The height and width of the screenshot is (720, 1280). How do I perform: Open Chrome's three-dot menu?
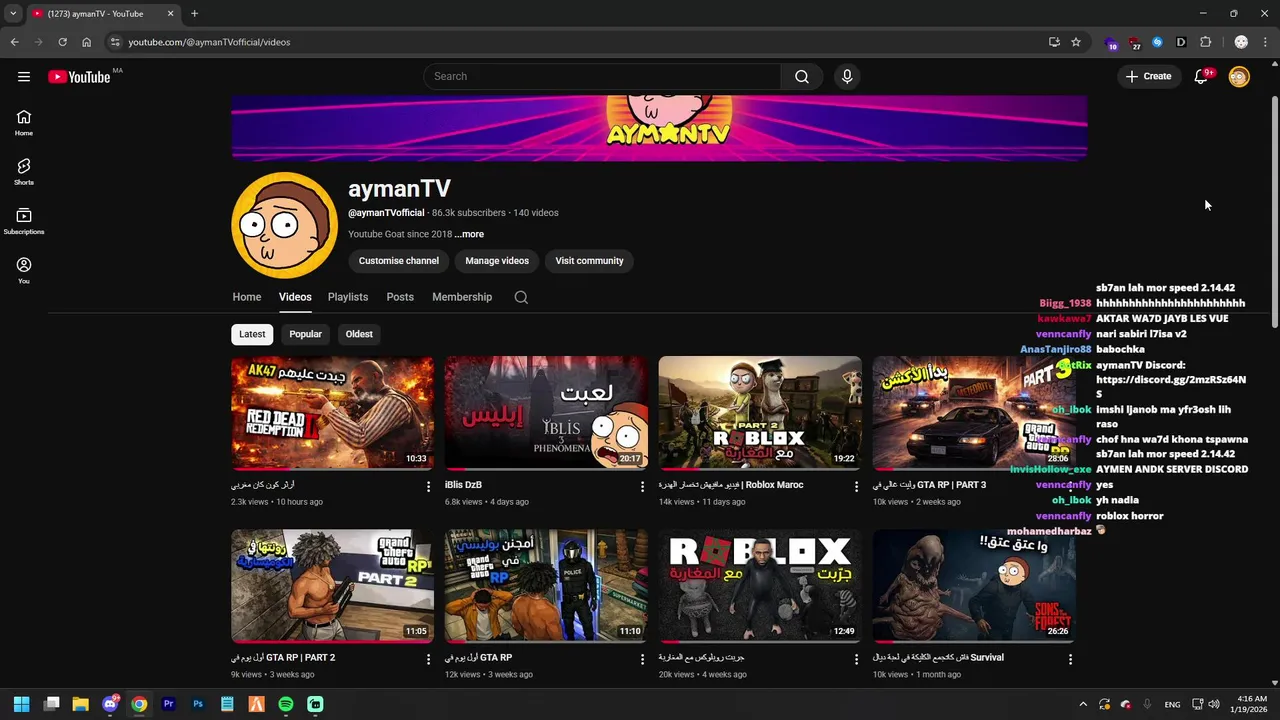point(1265,42)
